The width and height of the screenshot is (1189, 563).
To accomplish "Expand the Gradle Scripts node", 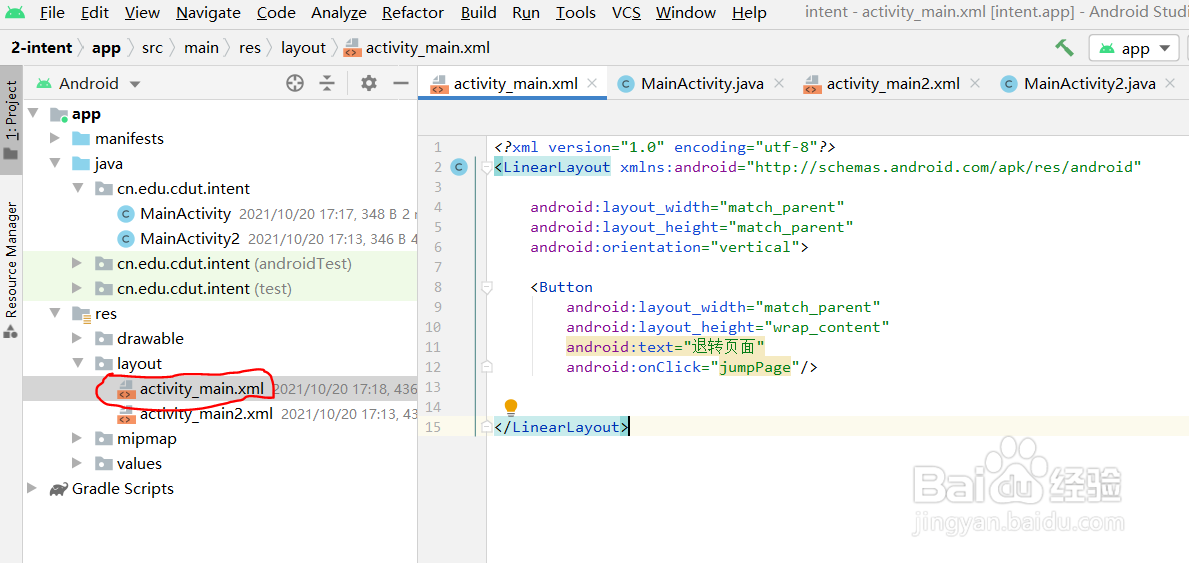I will click(33, 489).
